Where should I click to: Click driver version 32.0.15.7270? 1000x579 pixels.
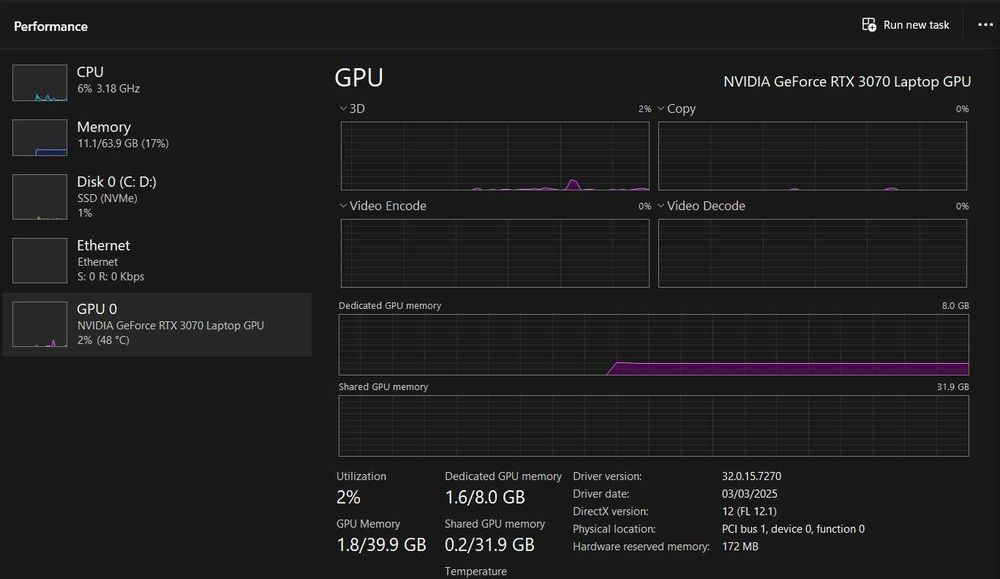coord(751,476)
